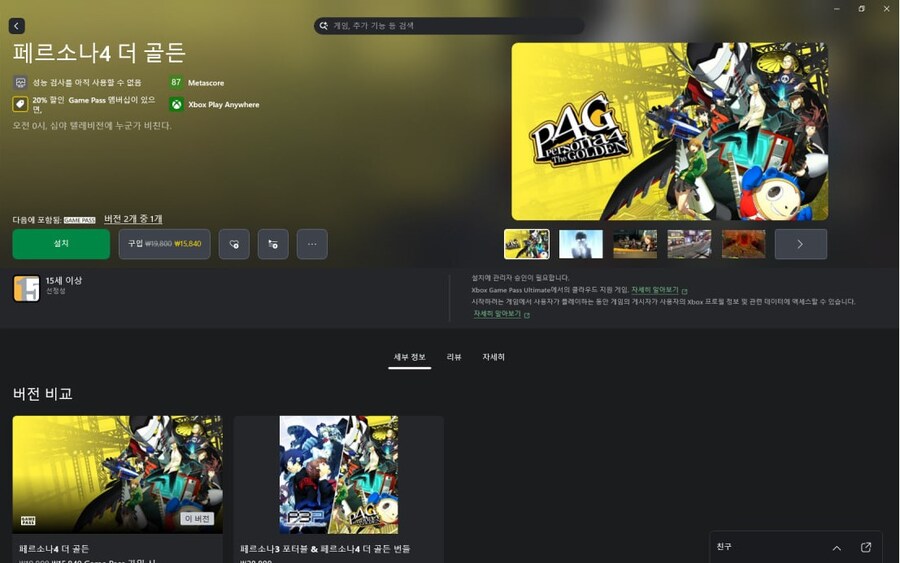Viewport: 900px width, 563px height.
Task: Open the '버전 2개 중 1개' versions link
Action: 133,219
